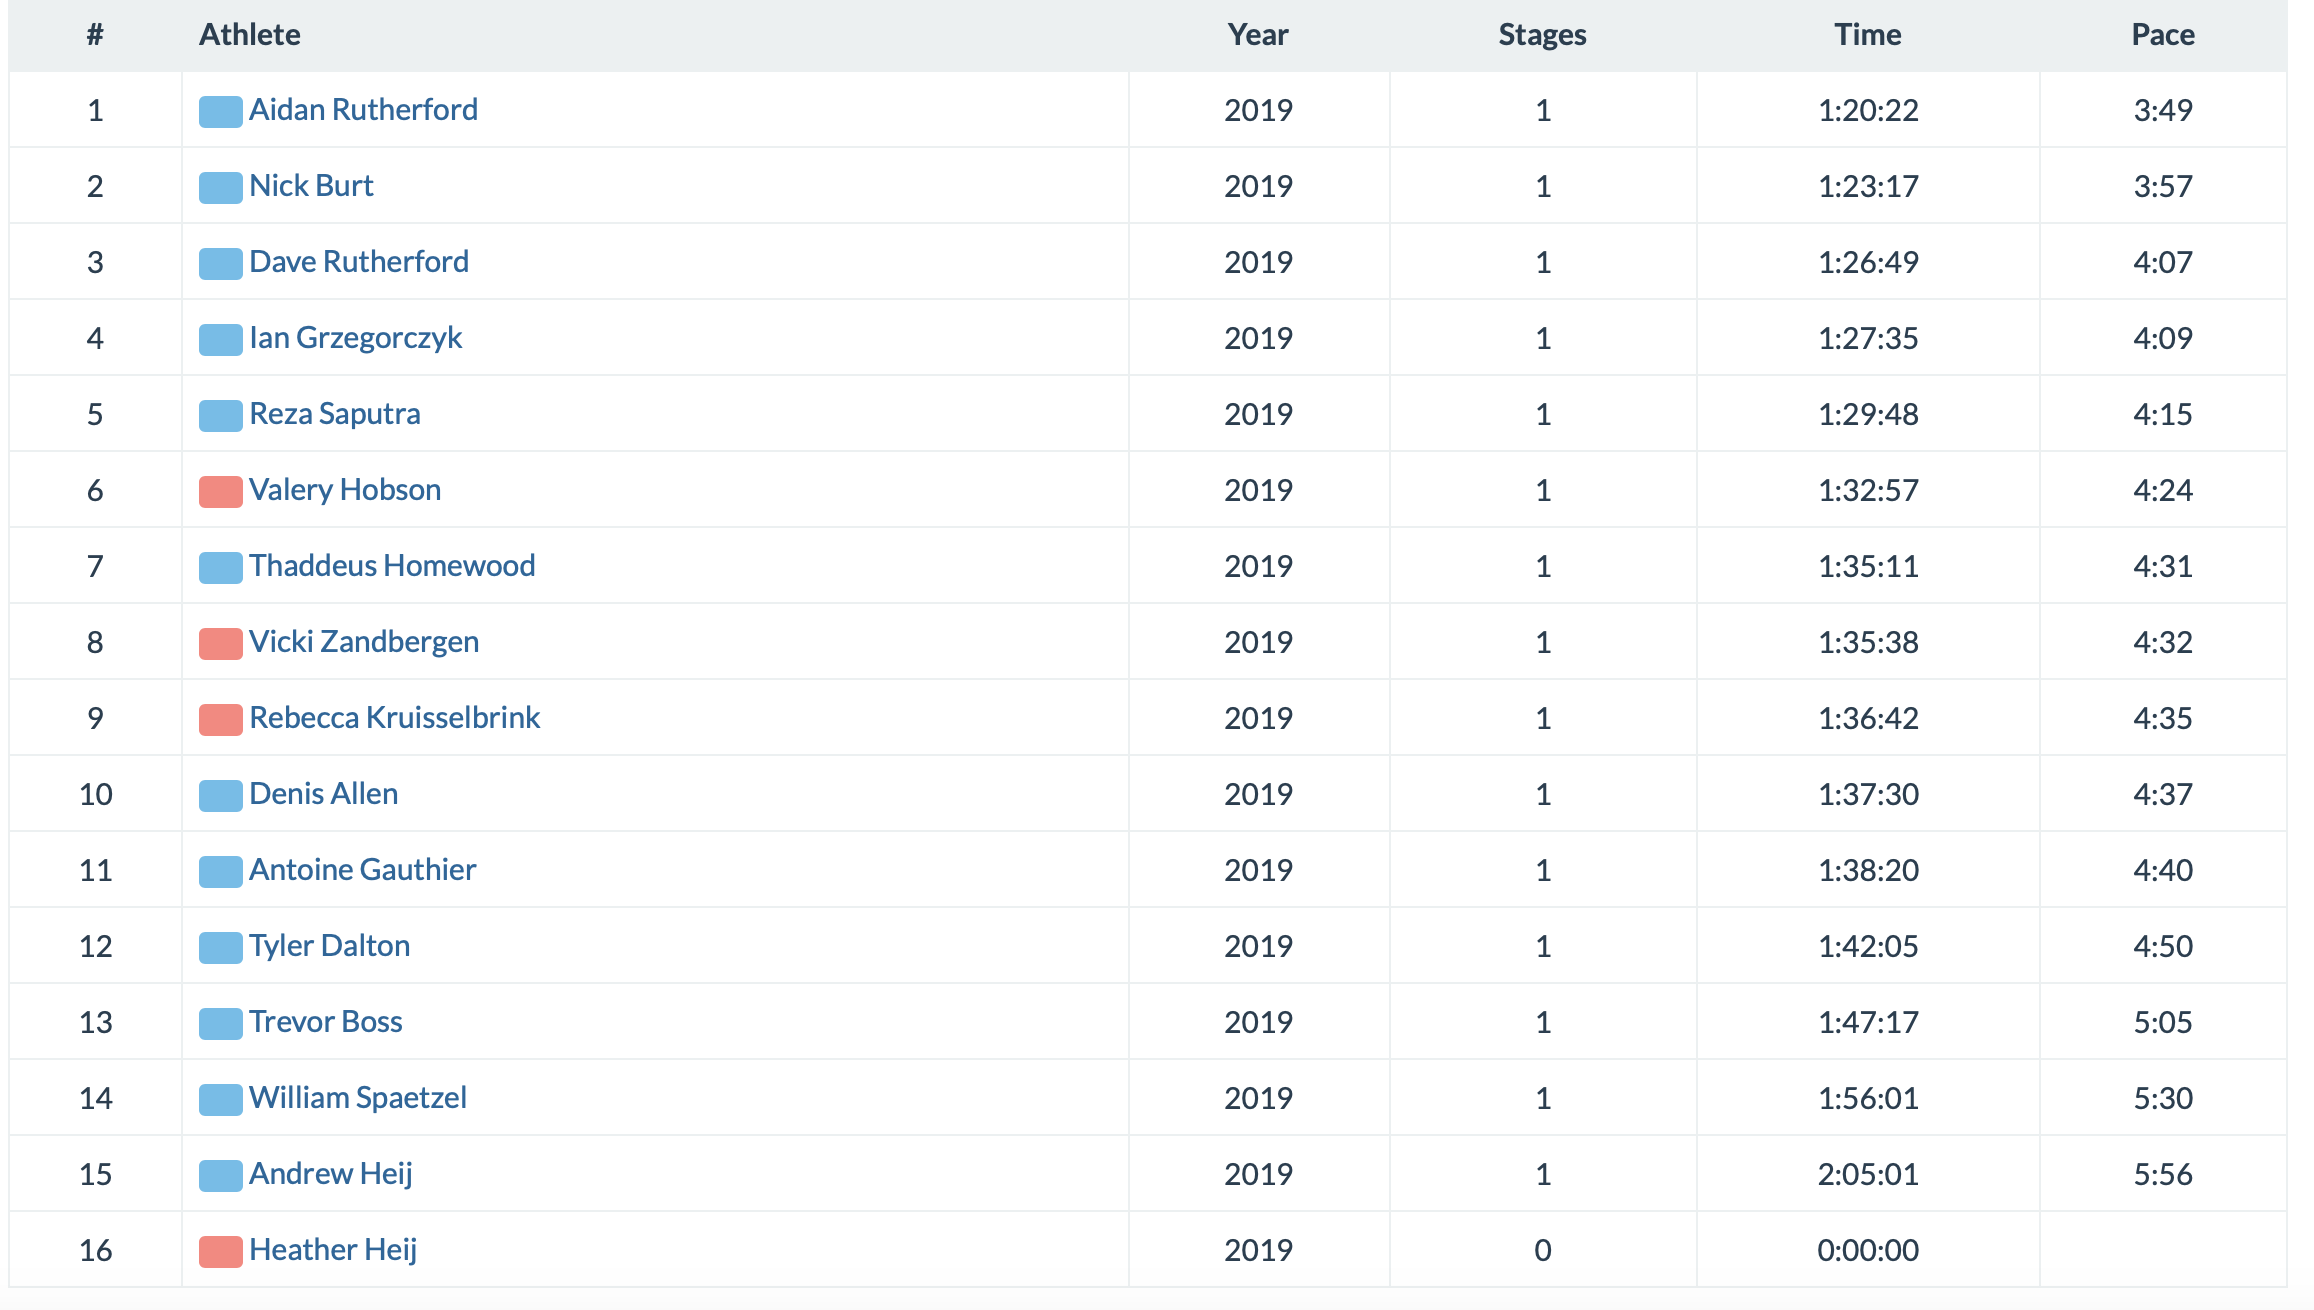The image size is (2314, 1310).
Task: Click the red badge next to Vicki Zandbergen
Action: point(220,643)
